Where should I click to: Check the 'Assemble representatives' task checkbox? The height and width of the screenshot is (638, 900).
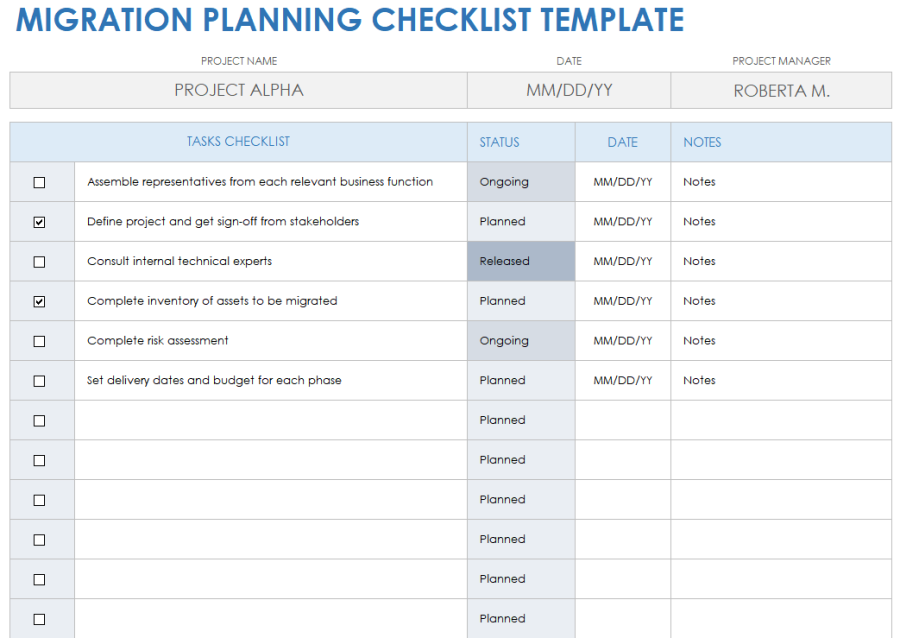[40, 182]
